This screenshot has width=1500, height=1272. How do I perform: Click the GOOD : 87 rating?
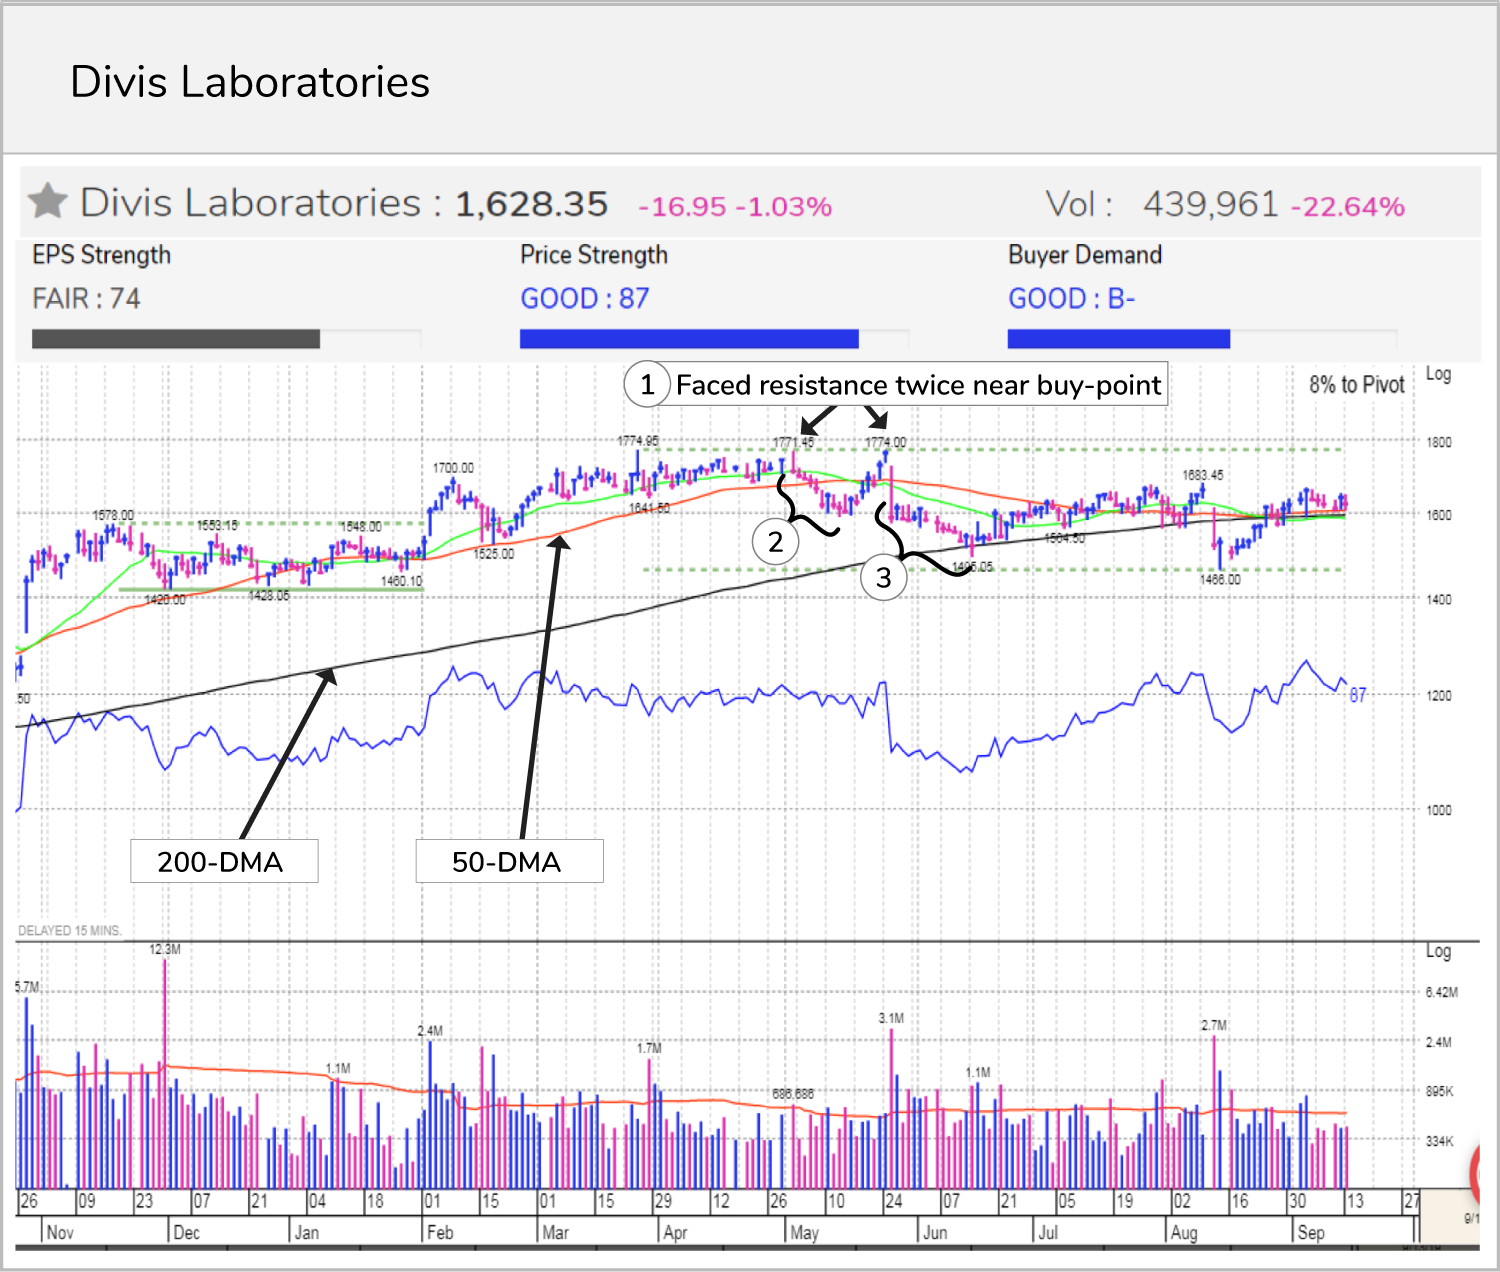(585, 298)
